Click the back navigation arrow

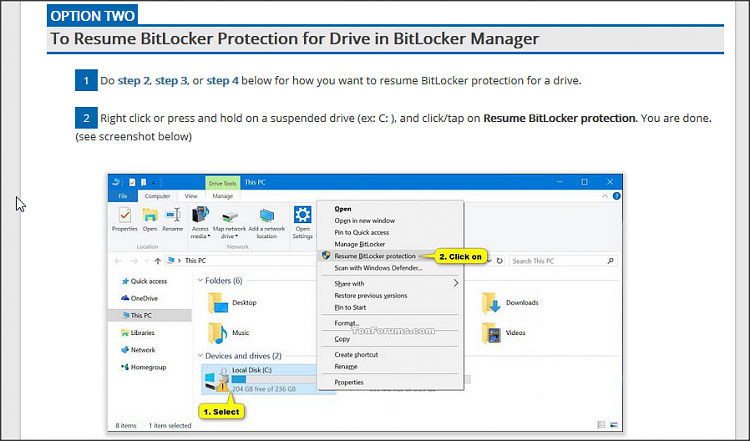(118, 261)
